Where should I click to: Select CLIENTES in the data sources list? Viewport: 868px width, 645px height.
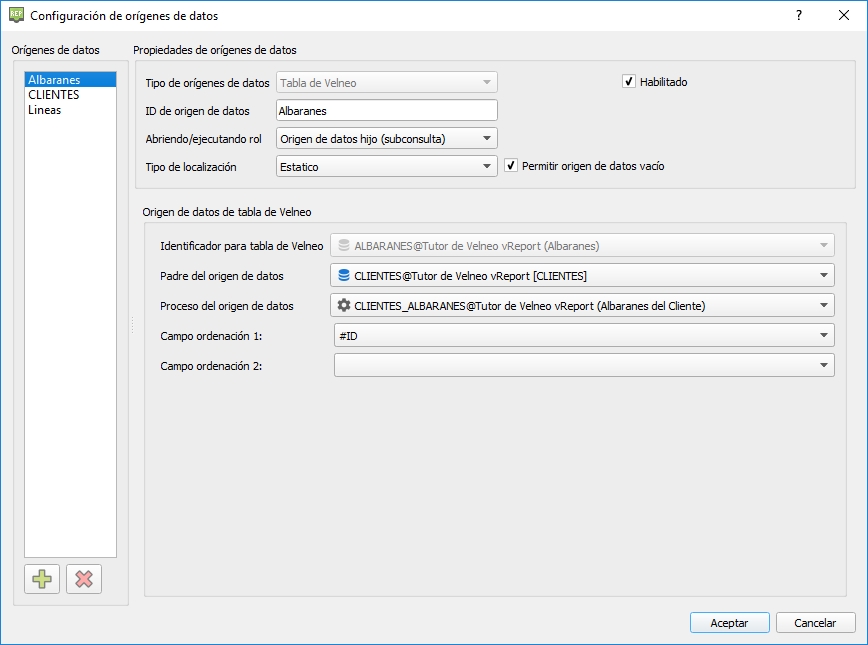coord(54,95)
